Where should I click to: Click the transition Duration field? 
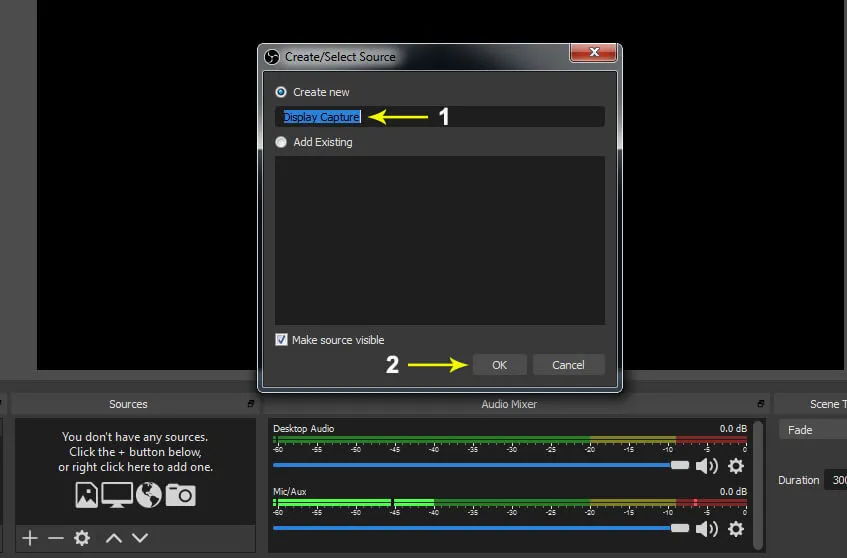coord(835,480)
